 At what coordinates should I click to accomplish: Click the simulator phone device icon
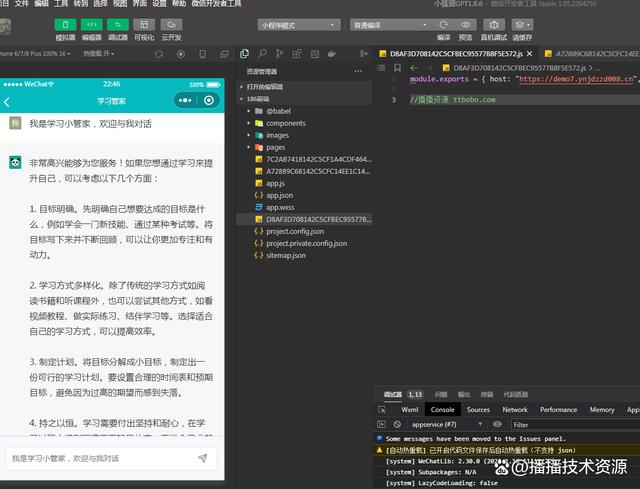[202, 54]
